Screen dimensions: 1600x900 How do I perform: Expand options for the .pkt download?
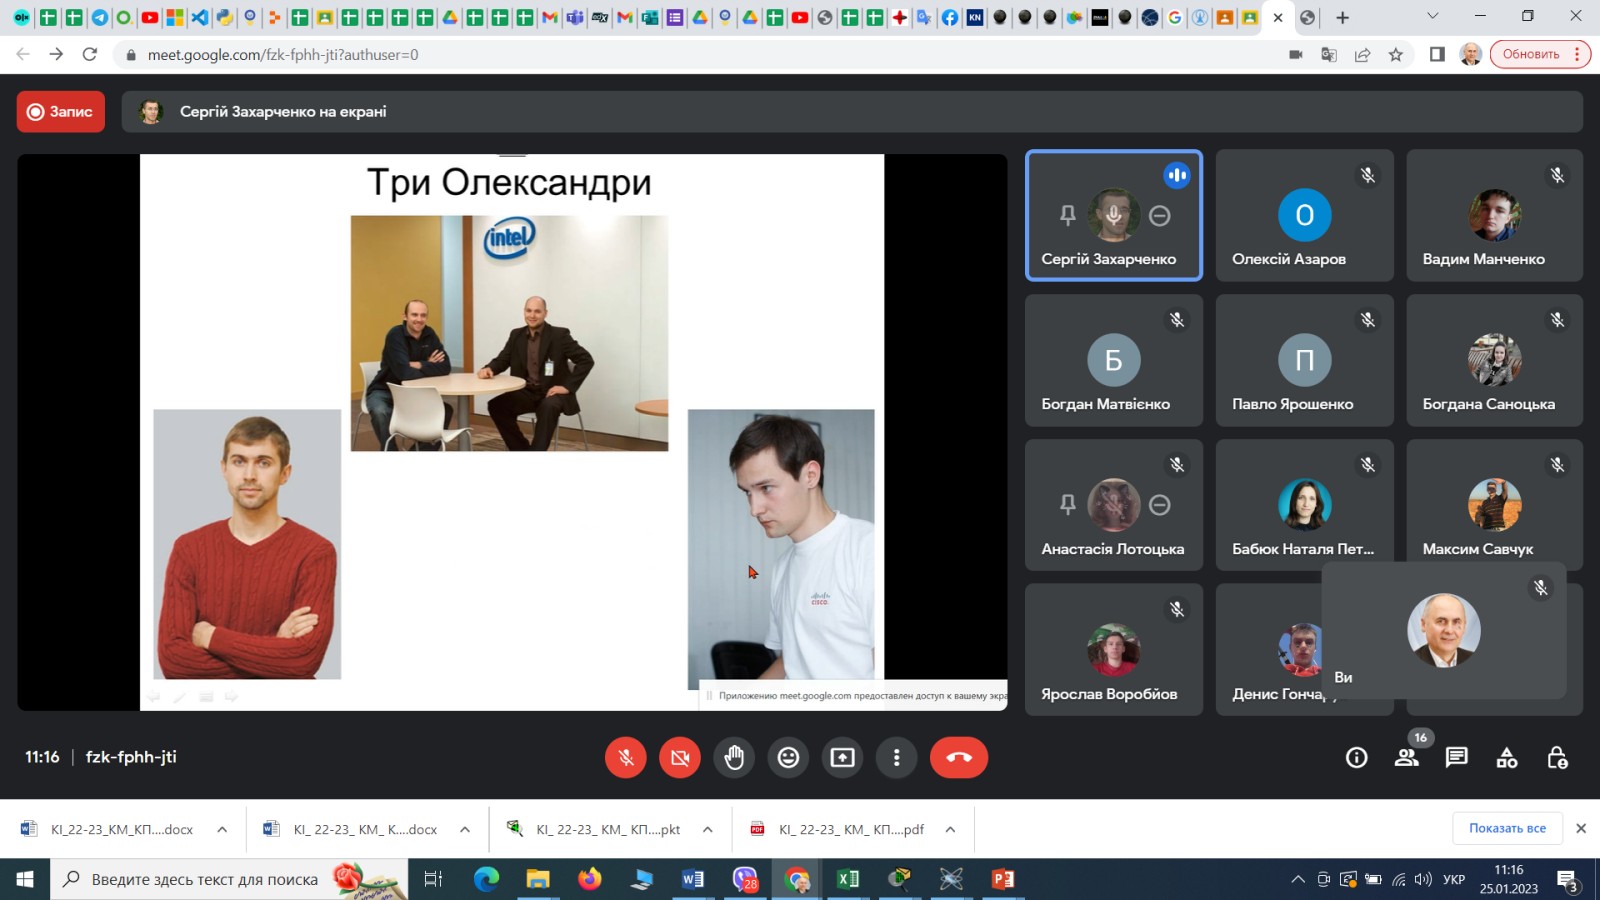click(x=708, y=829)
